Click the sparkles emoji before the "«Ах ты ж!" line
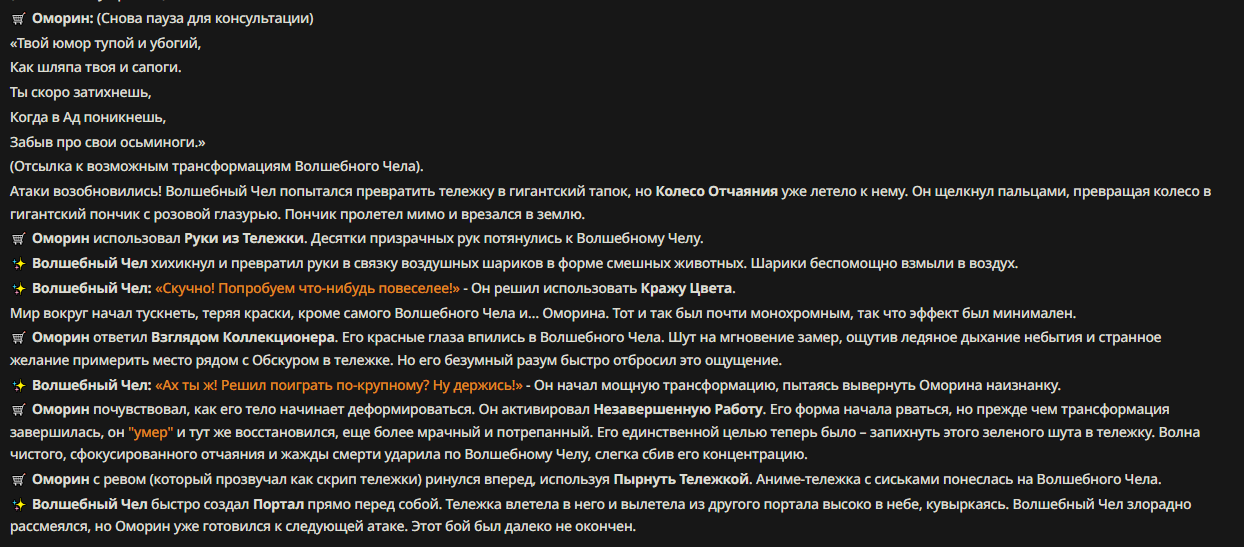Image resolution: width=1244 pixels, height=547 pixels. (x=18, y=385)
